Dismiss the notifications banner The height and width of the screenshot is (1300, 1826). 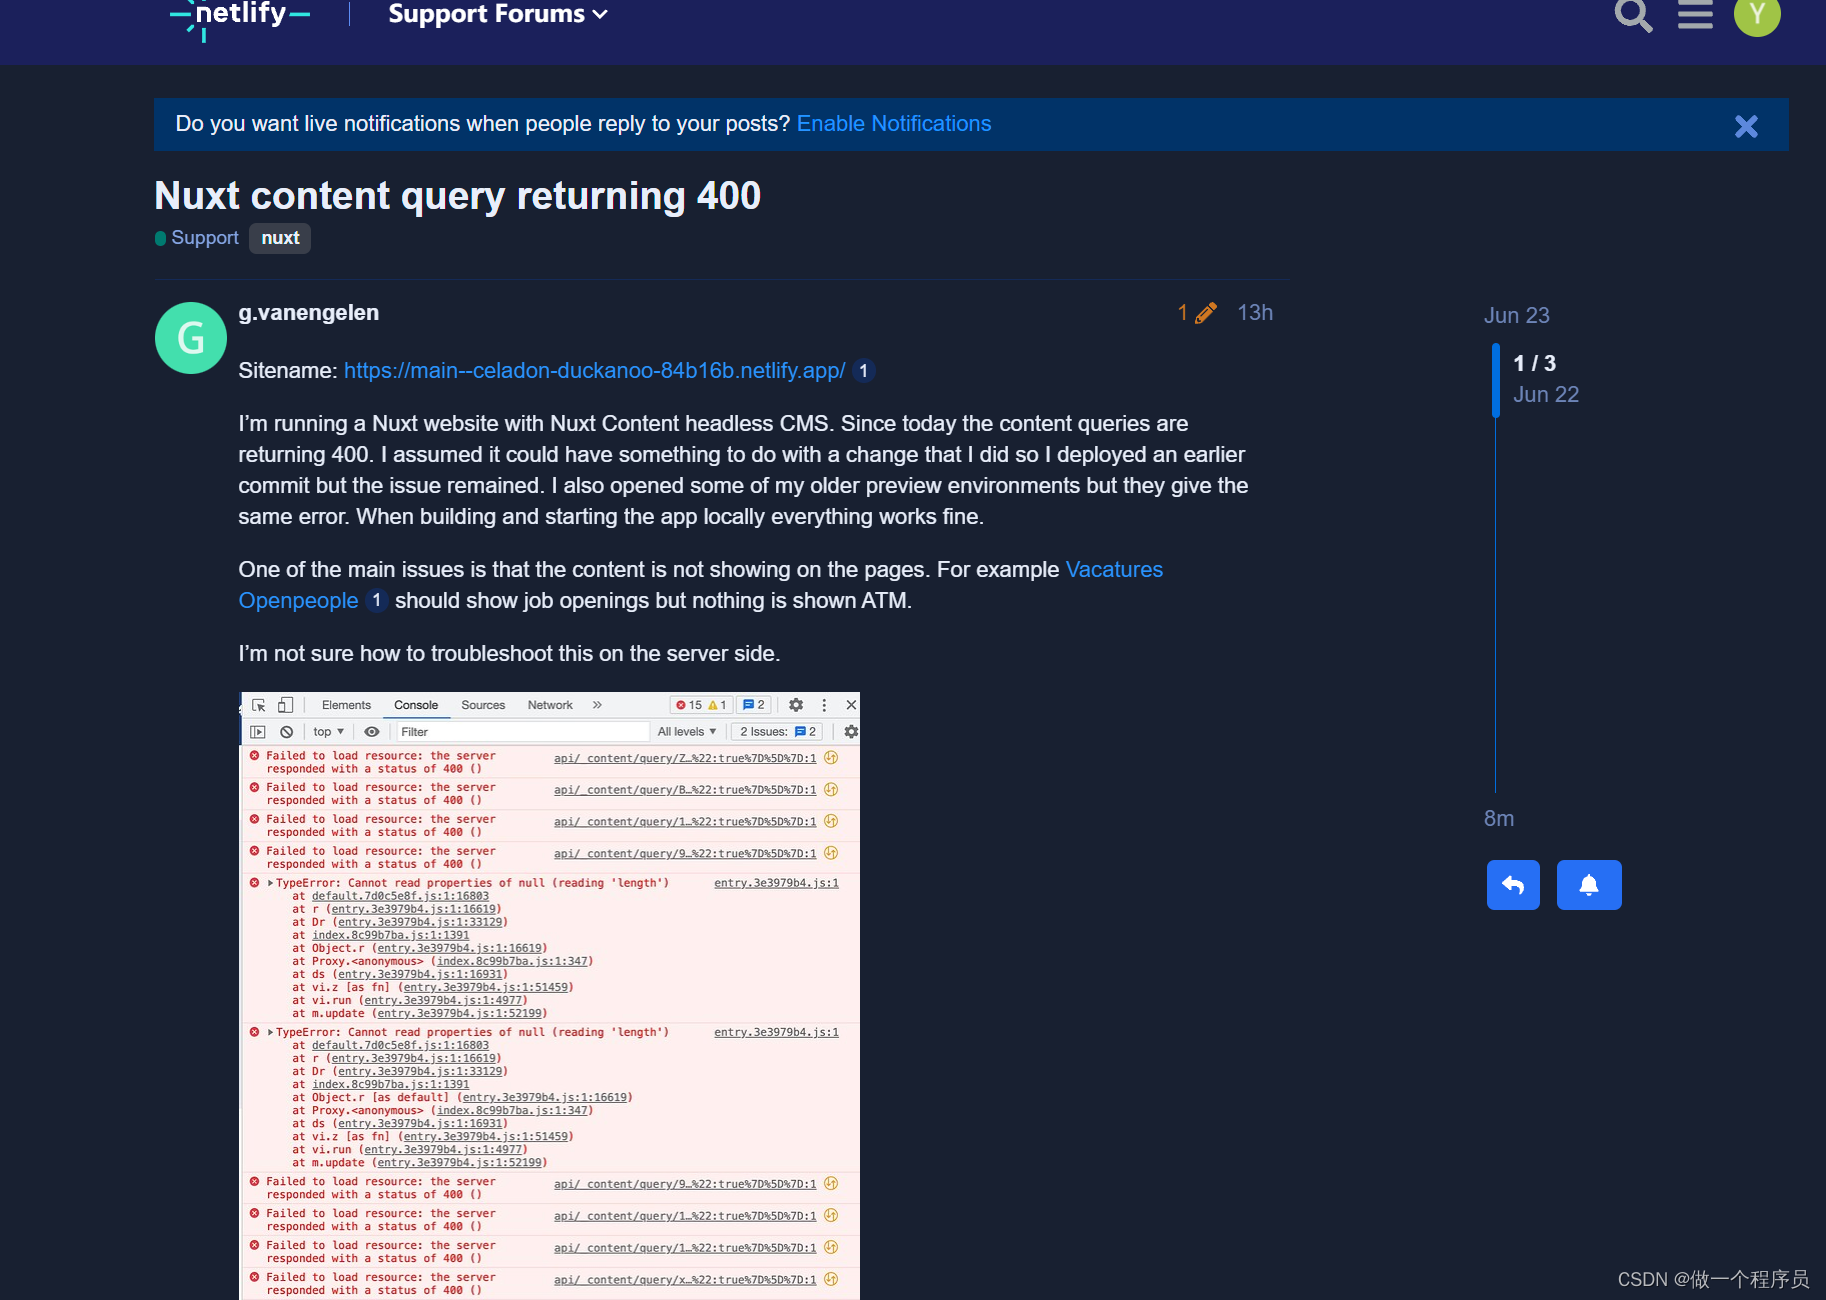[1746, 126]
